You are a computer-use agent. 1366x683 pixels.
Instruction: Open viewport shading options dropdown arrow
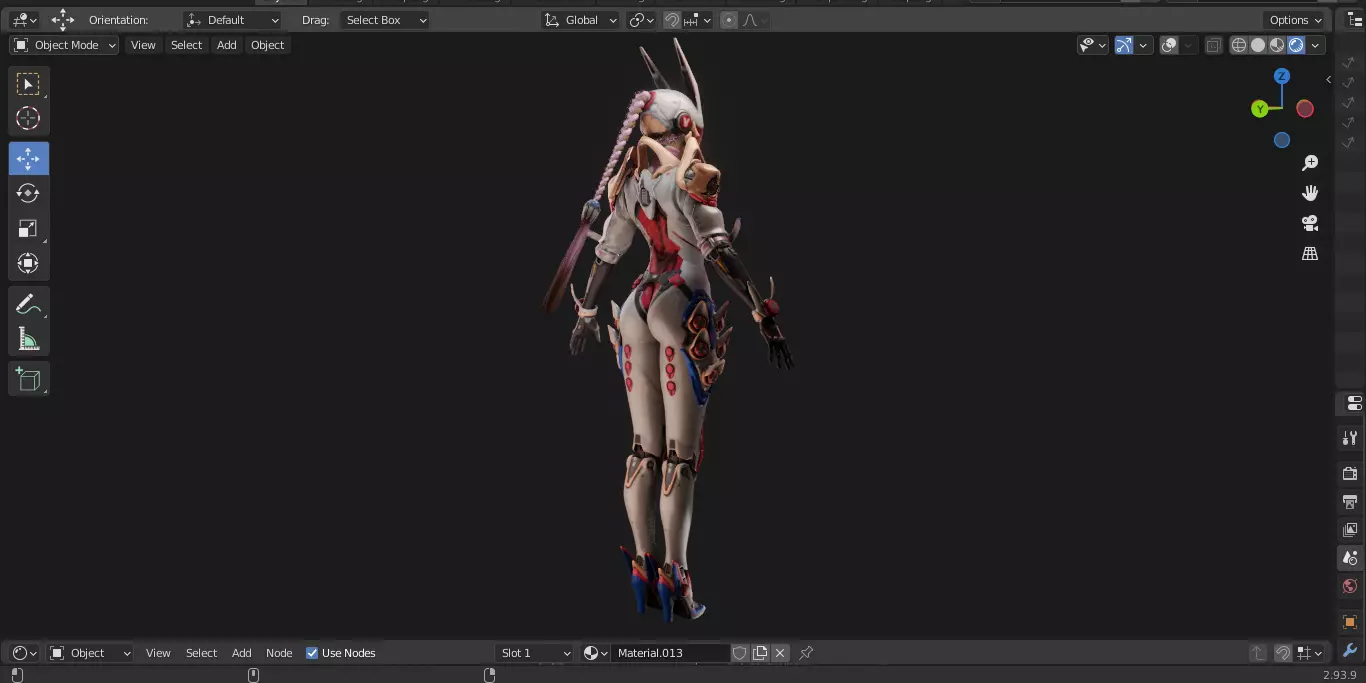point(1316,45)
